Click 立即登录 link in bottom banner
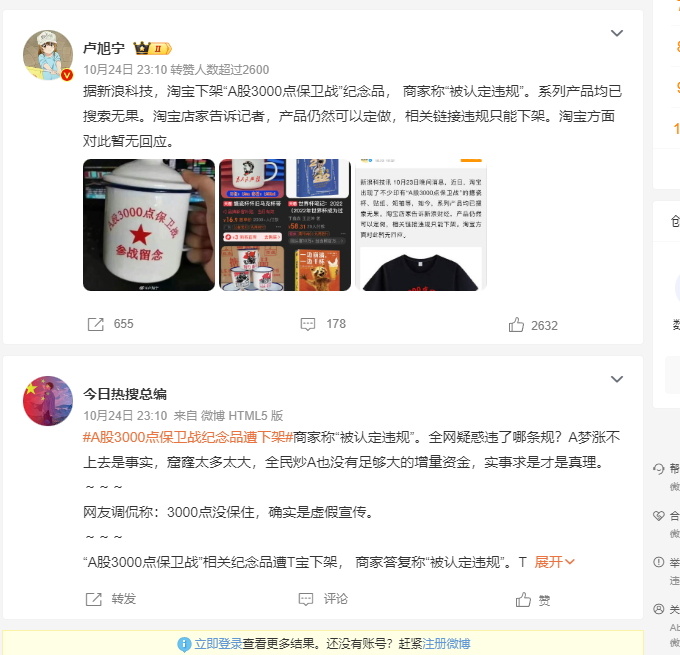The image size is (680, 655). pyautogui.click(x=218, y=644)
